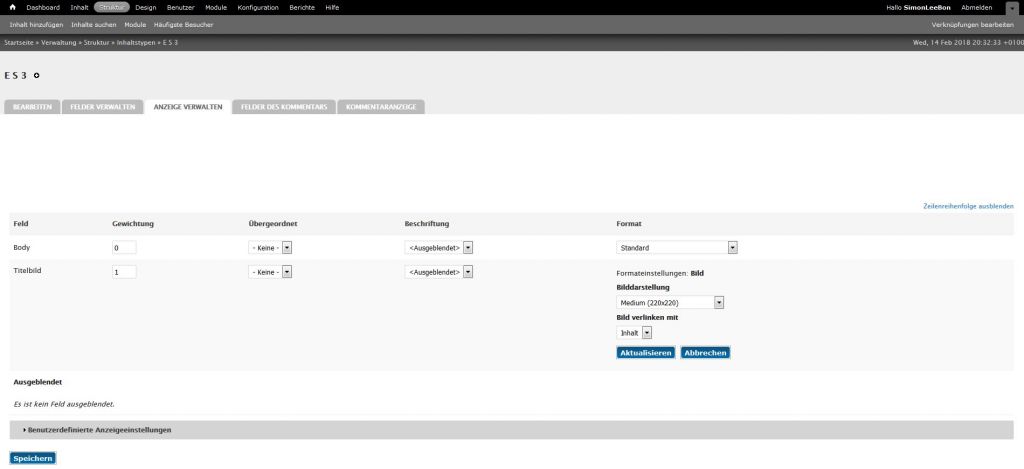
Task: Open the Body Übergeordnet dropdown
Action: pyautogui.click(x=270, y=247)
